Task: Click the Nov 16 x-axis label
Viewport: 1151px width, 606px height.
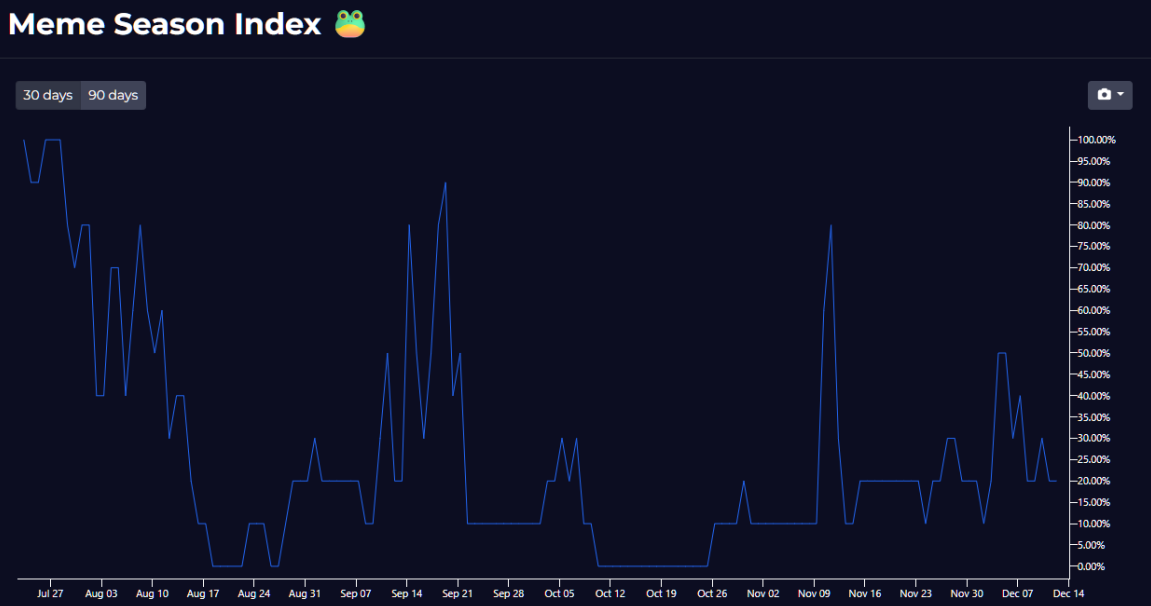Action: [865, 593]
